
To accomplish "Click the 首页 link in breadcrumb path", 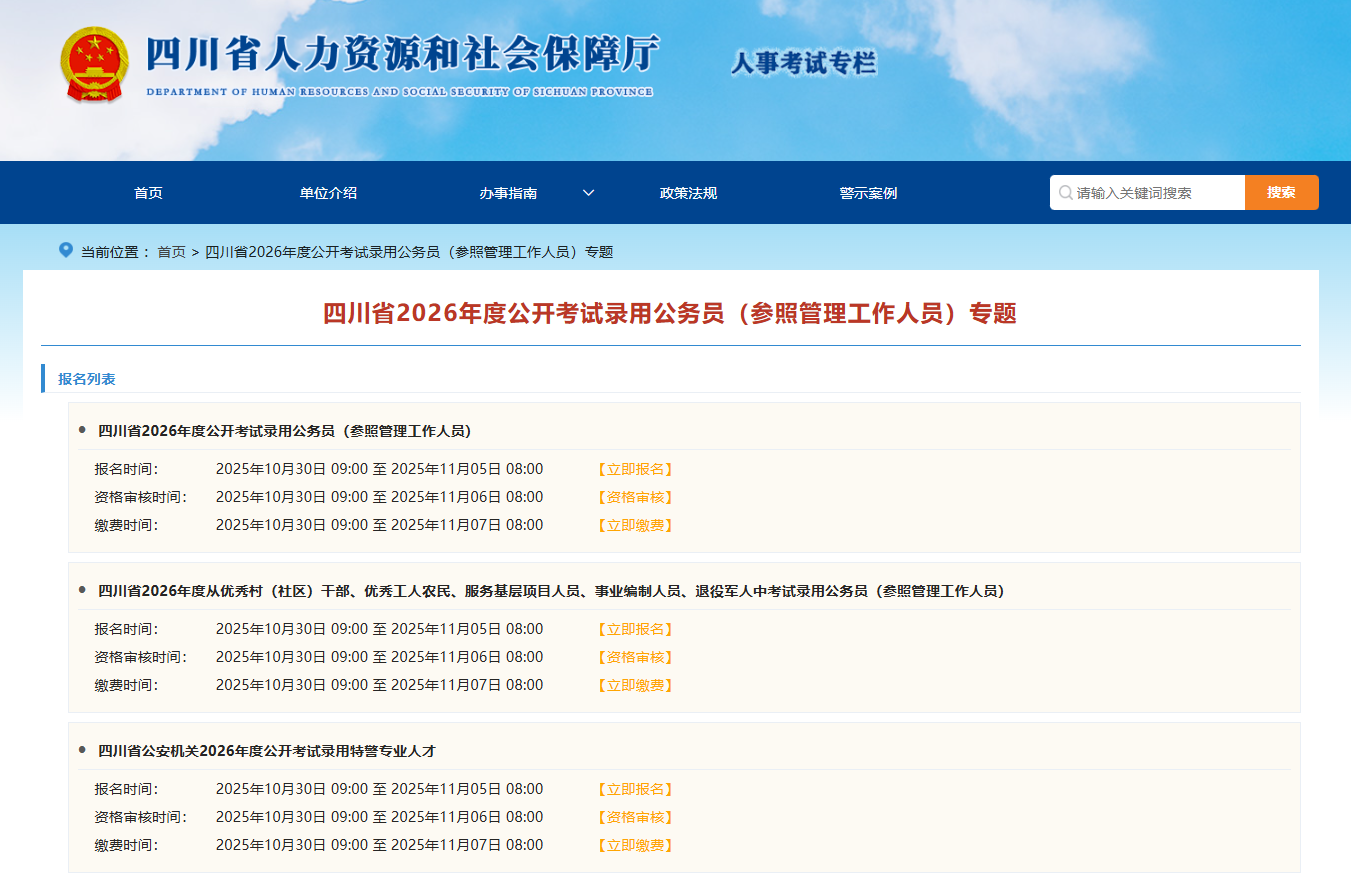I will pyautogui.click(x=171, y=252).
